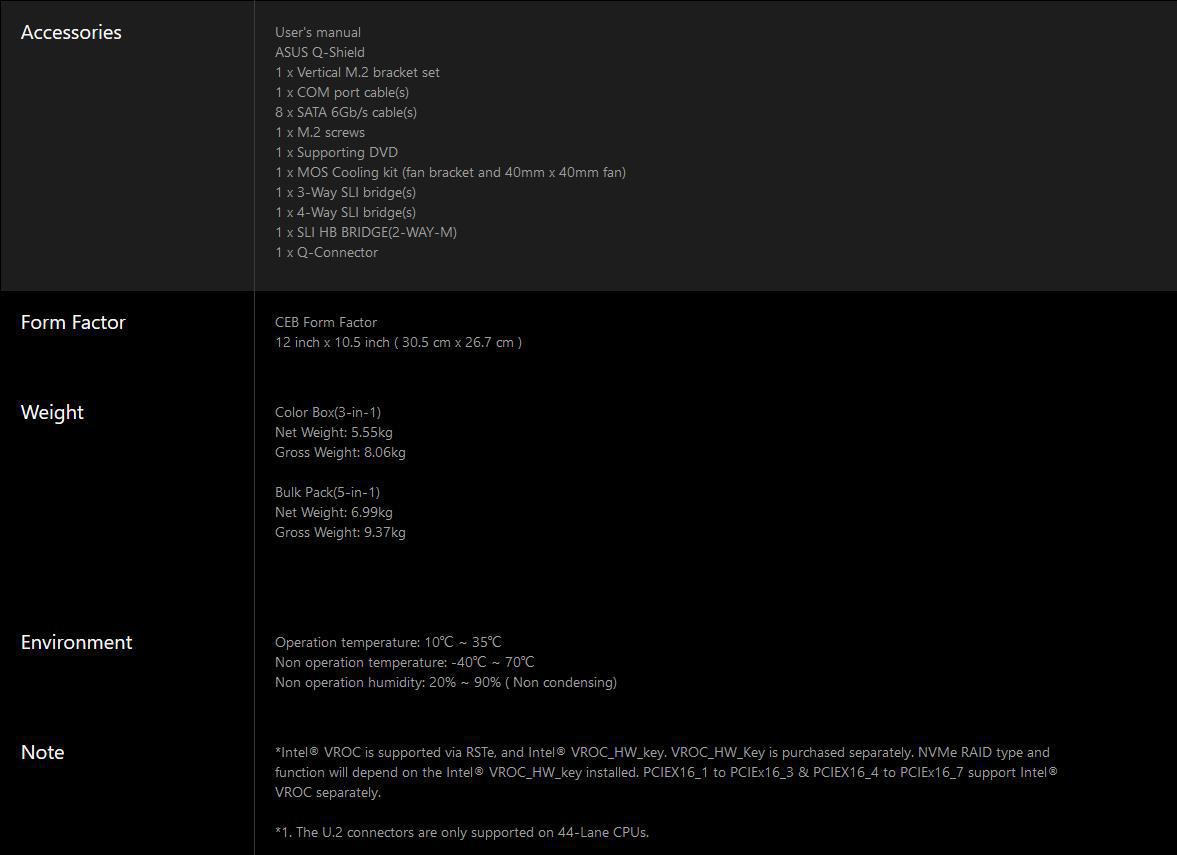Viewport: 1177px width, 855px height.
Task: Click the Weight section heading
Action: pos(53,413)
